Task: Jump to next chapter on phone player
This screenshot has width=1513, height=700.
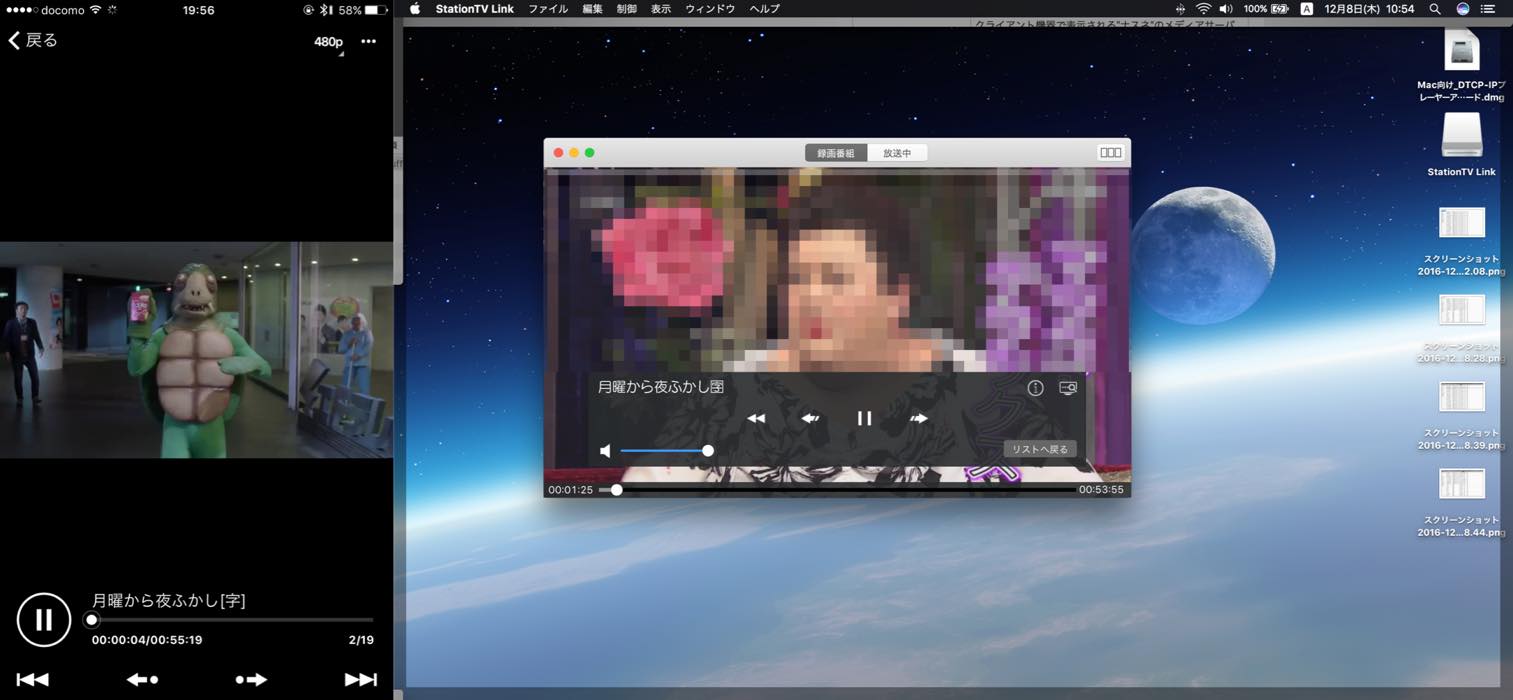Action: (x=361, y=680)
